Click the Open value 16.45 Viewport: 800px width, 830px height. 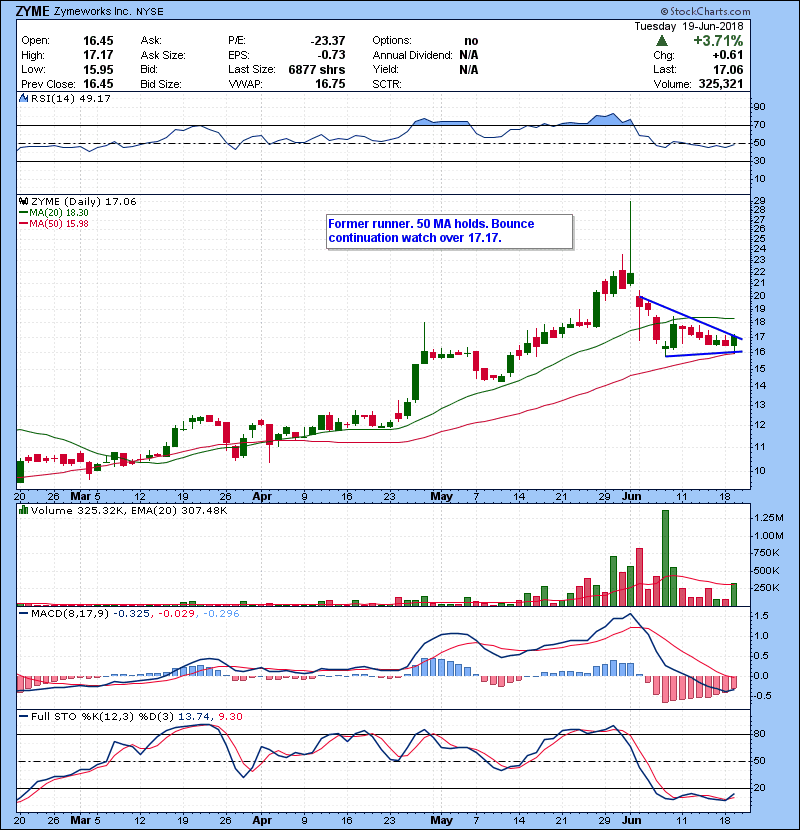point(98,41)
